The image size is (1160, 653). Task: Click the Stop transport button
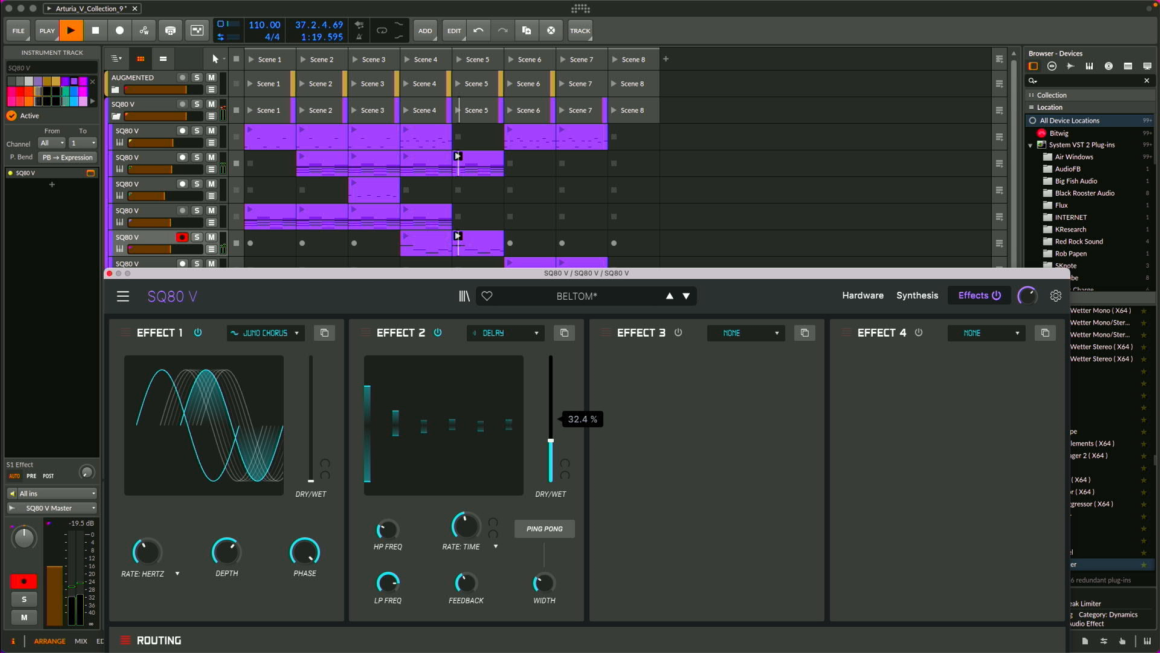[x=95, y=30]
